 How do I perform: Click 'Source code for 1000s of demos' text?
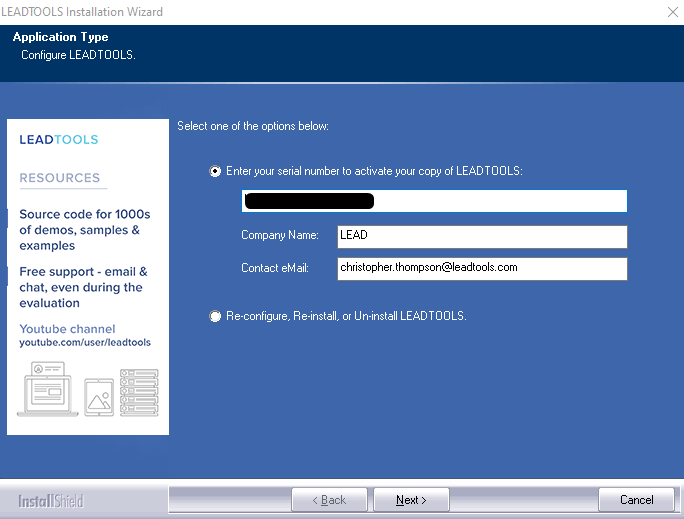[x=85, y=230]
